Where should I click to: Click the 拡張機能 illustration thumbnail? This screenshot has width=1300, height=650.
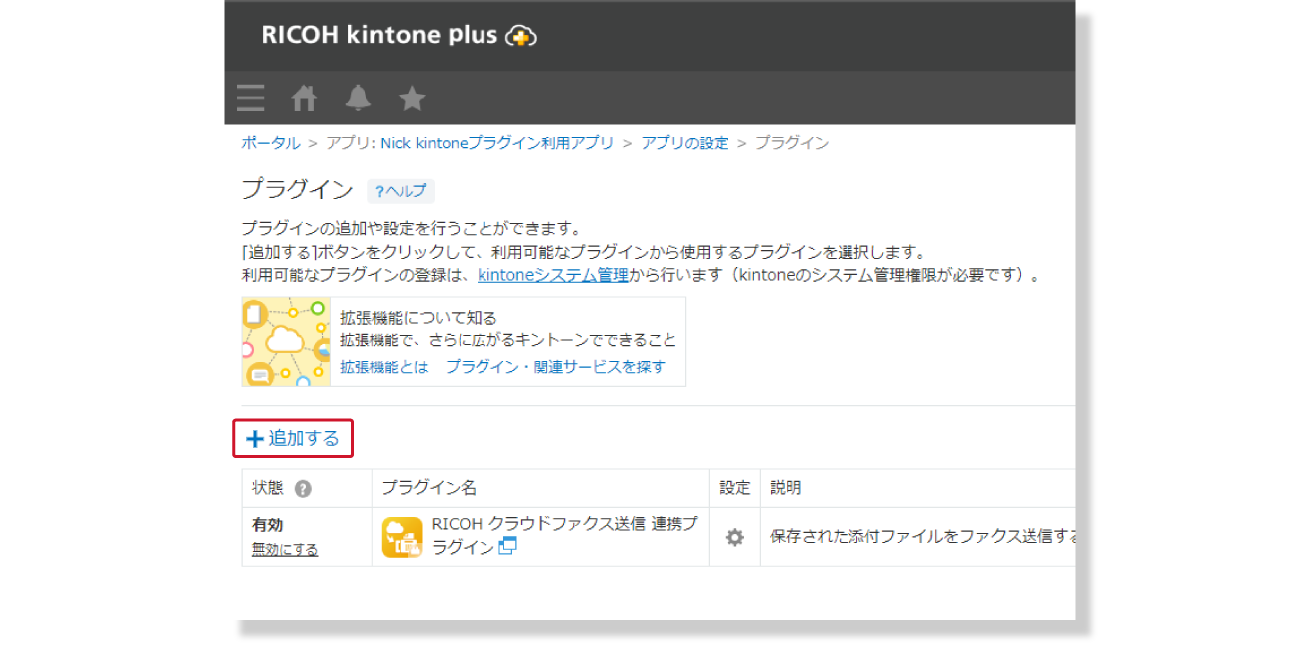point(286,341)
